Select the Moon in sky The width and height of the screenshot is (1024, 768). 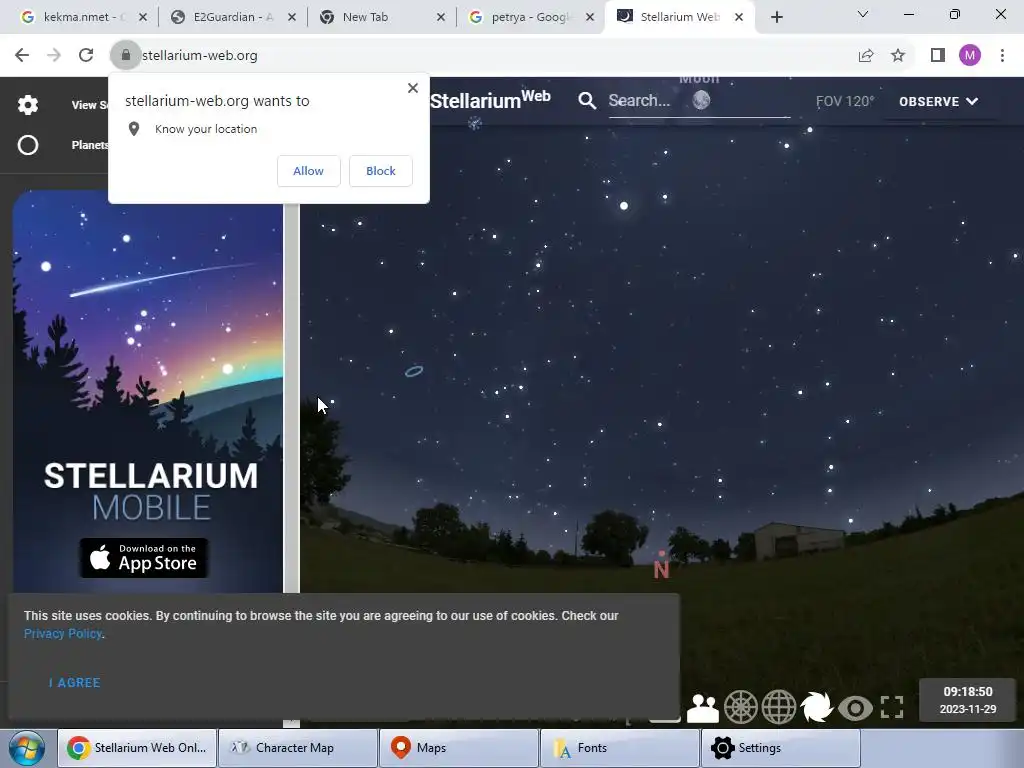click(x=701, y=100)
